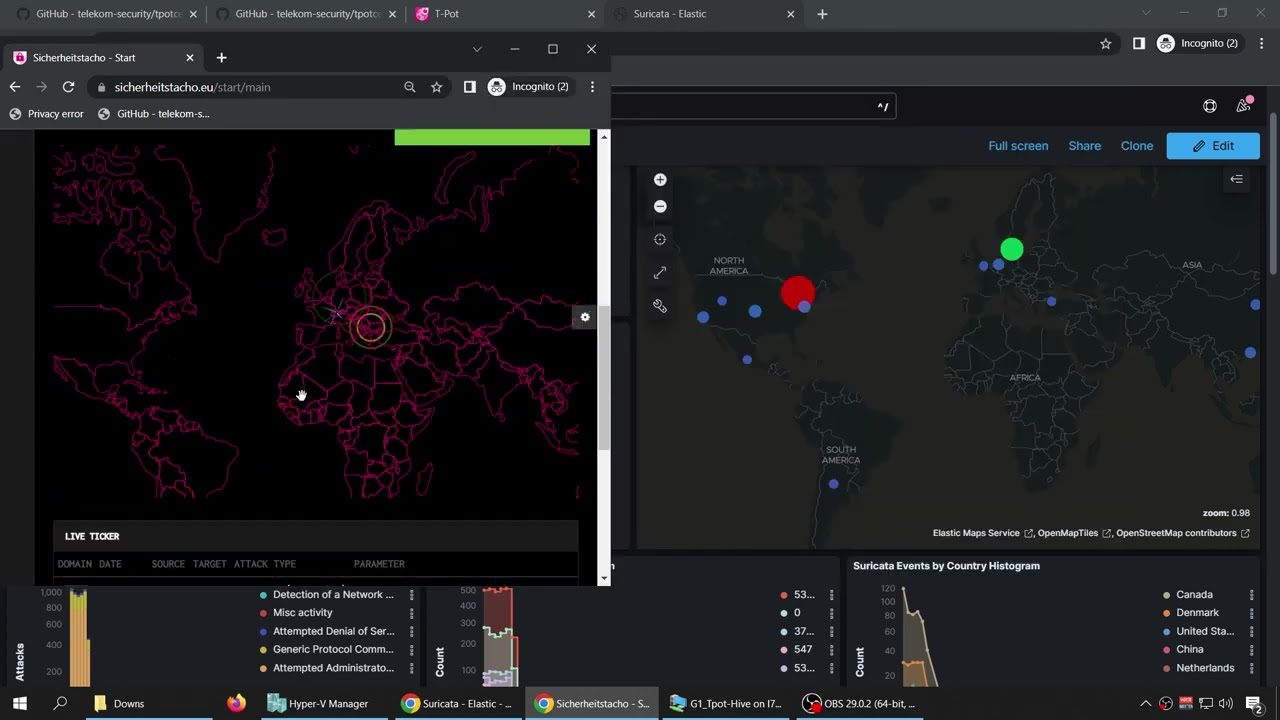Toggle the 0 legend series
The width and height of the screenshot is (1280, 720).
tap(797, 613)
